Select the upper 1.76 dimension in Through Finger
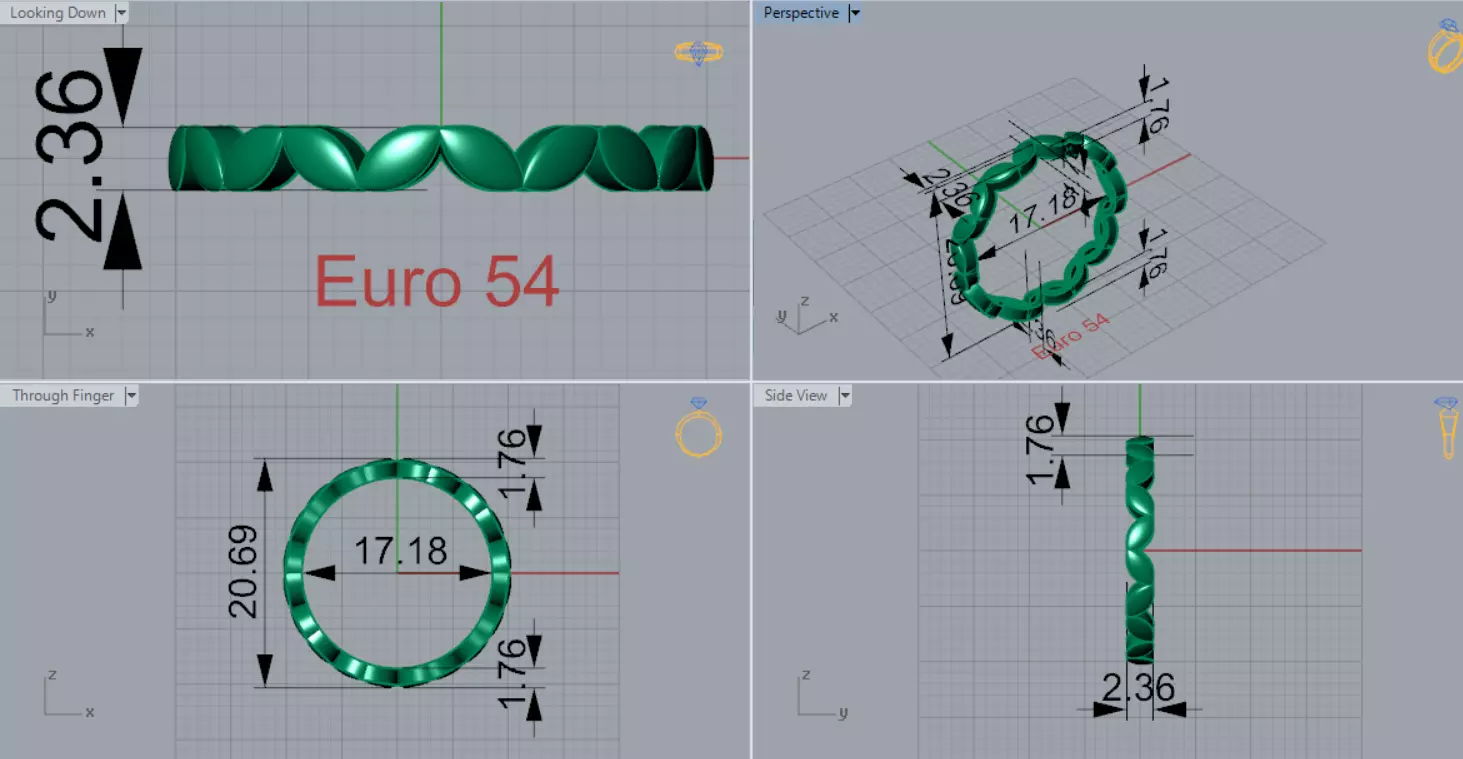Screen dimensions: 1463x759 coord(511,464)
